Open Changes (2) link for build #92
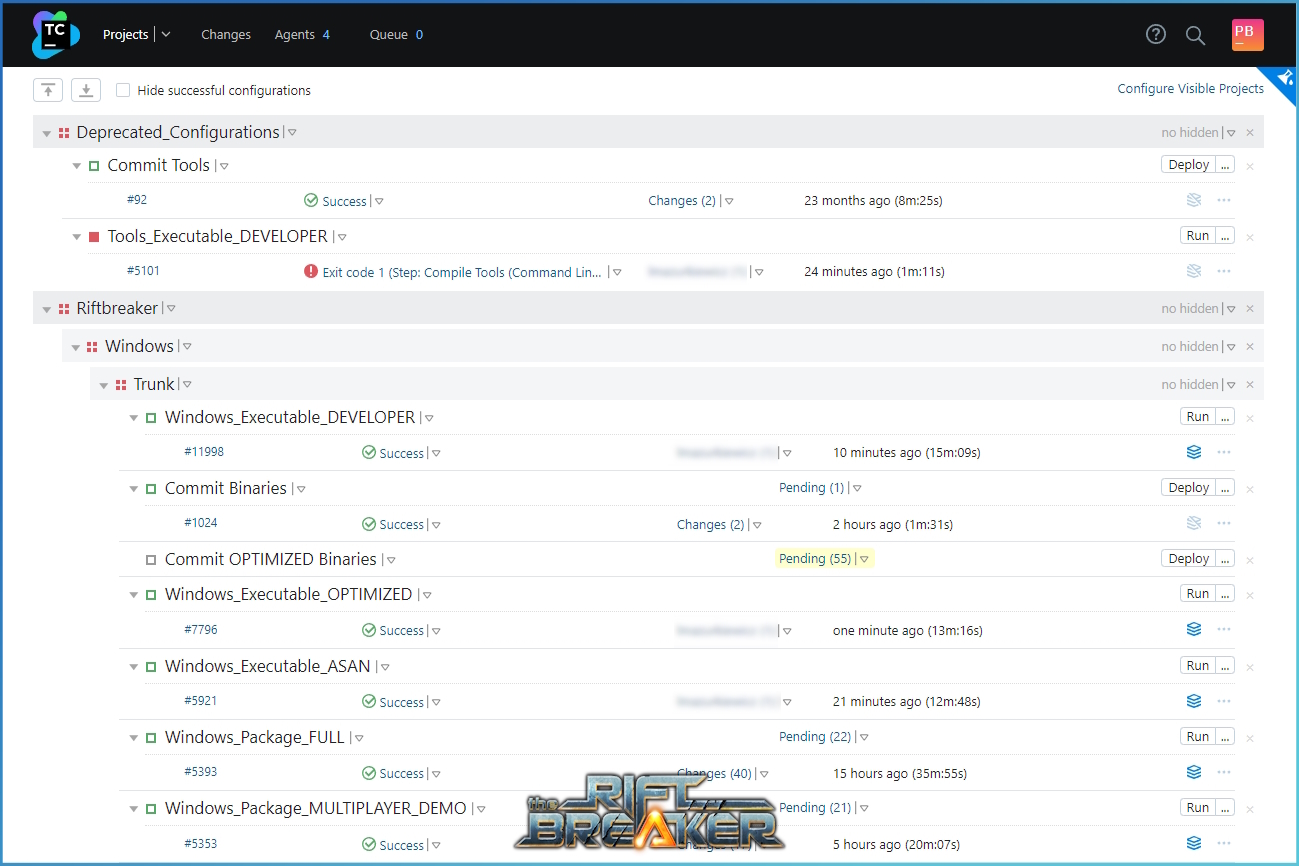 682,200
